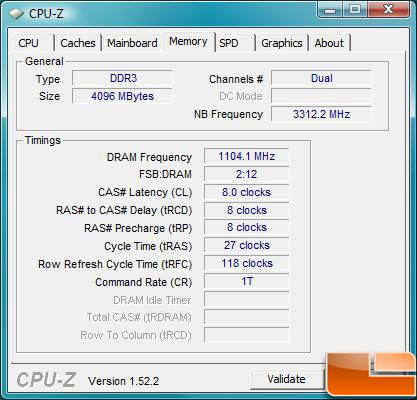417x400 pixels.
Task: Switch to the Graphics tab
Action: 282,43
